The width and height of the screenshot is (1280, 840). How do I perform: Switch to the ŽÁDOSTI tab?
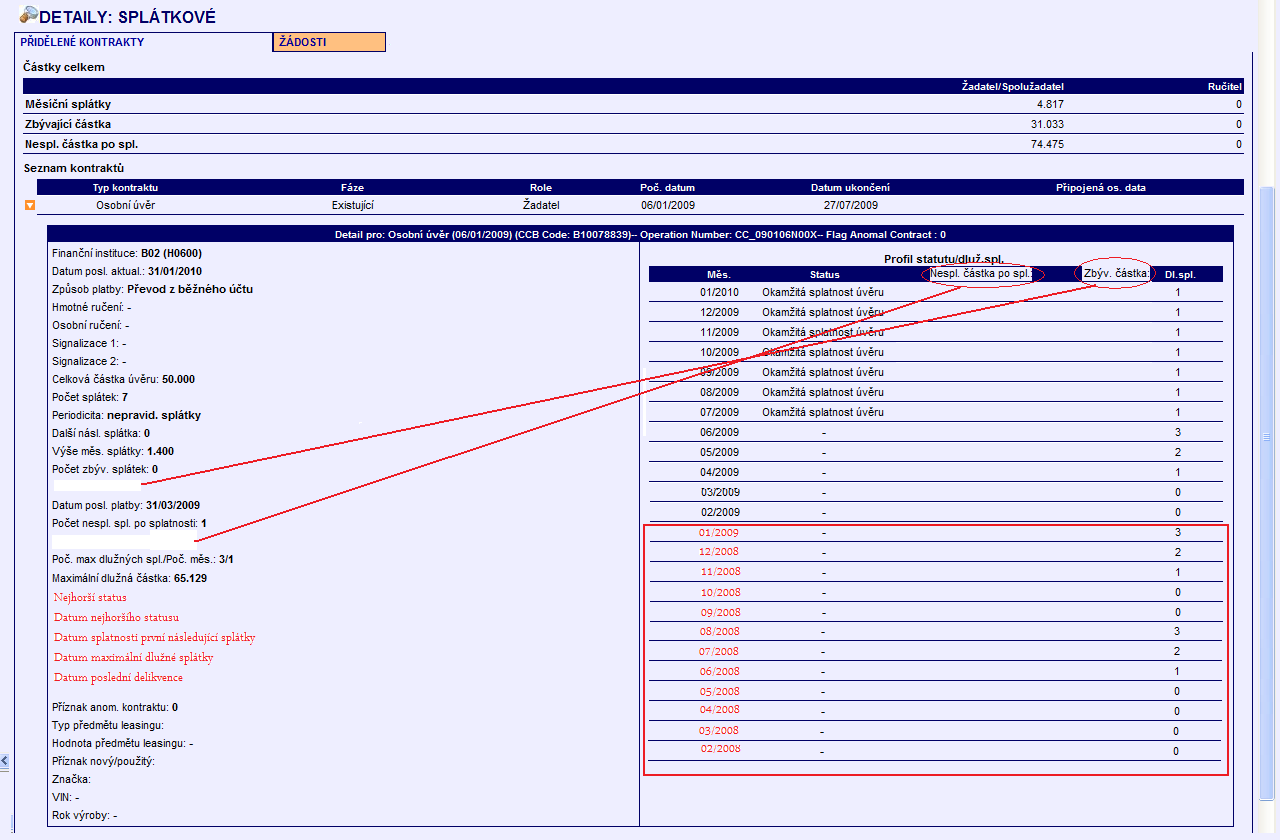(x=329, y=42)
